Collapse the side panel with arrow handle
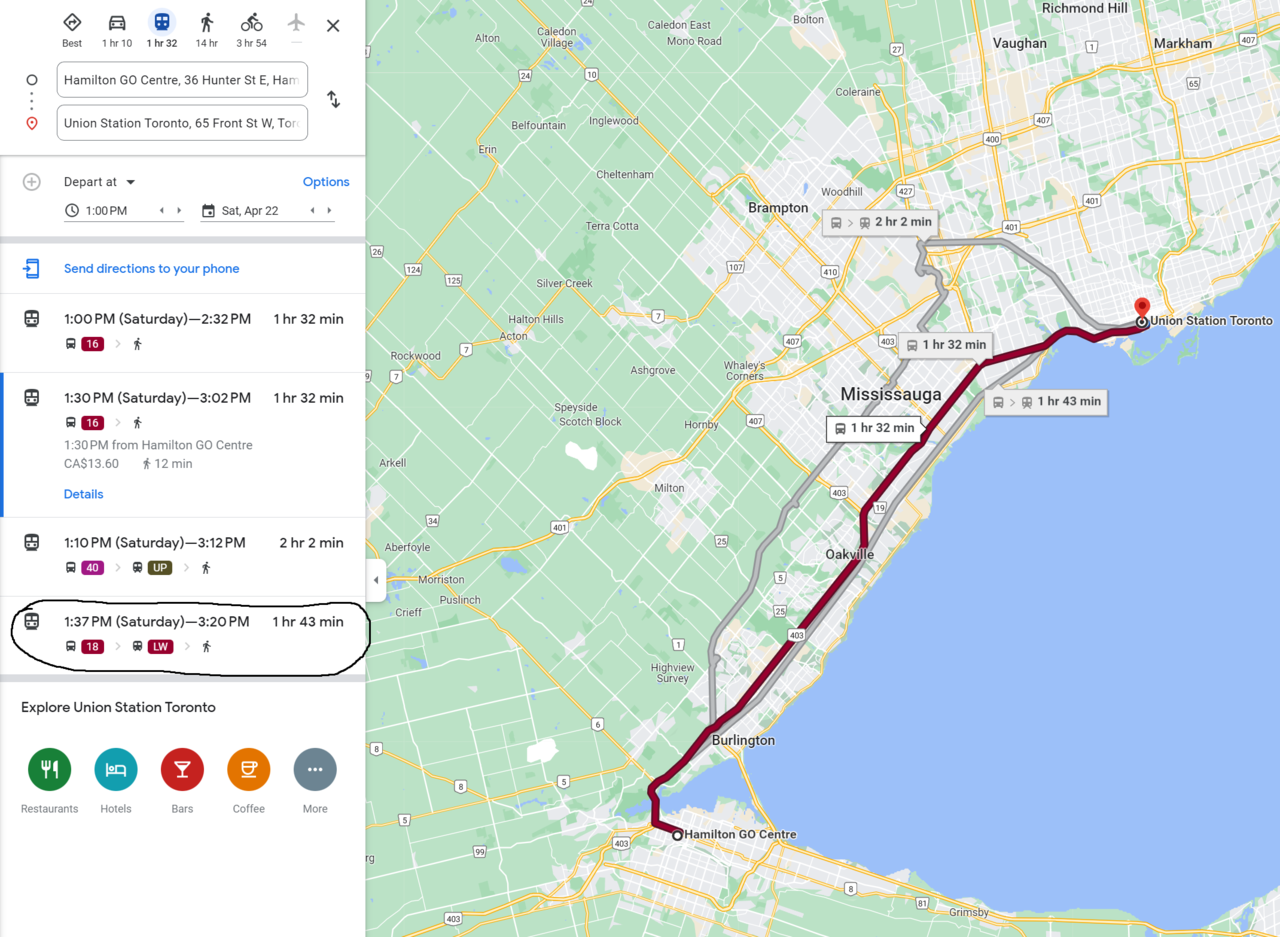The image size is (1280, 937). pos(376,580)
